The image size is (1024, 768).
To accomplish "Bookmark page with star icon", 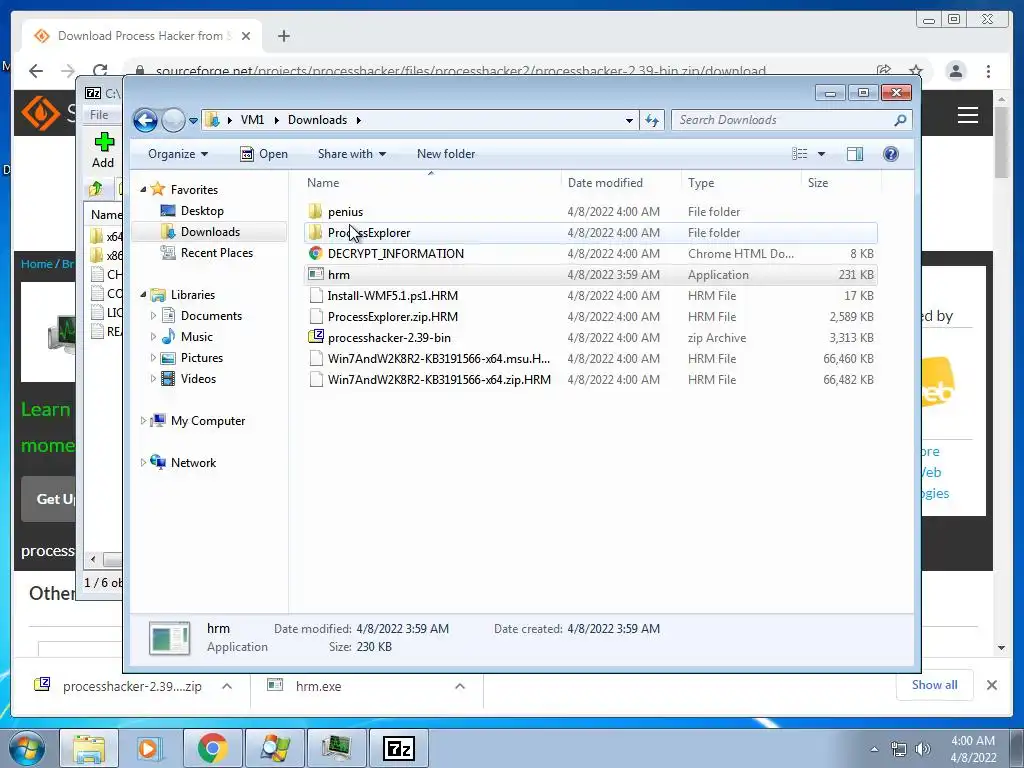I will 916,71.
